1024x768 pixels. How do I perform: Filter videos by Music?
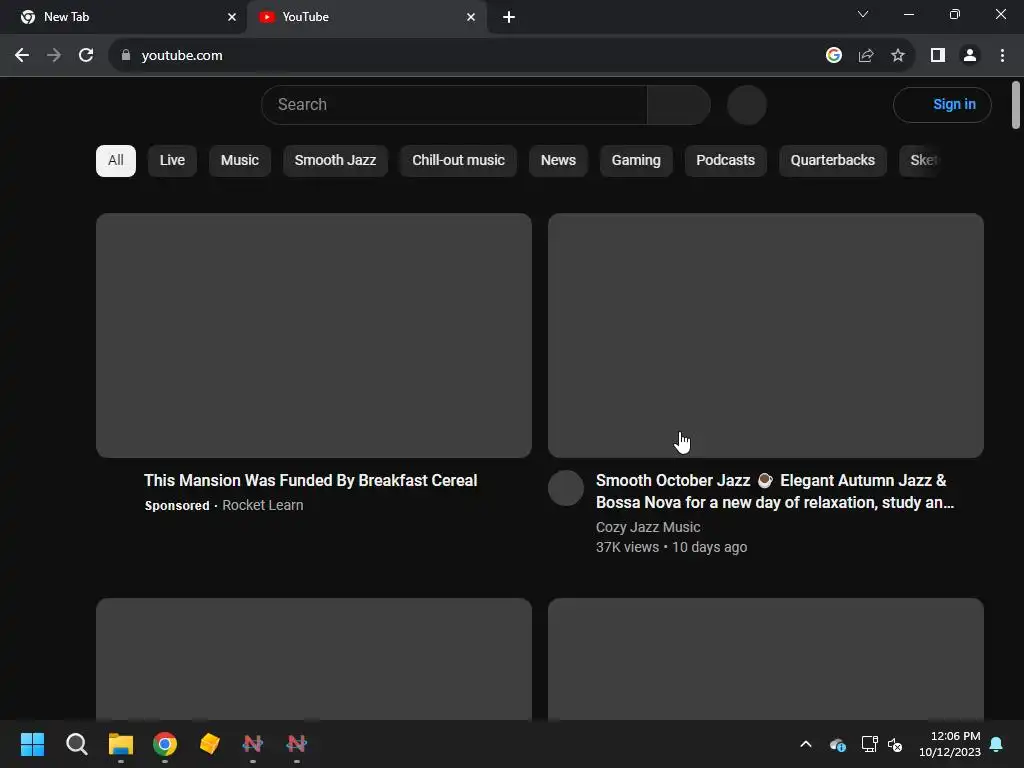(240, 161)
